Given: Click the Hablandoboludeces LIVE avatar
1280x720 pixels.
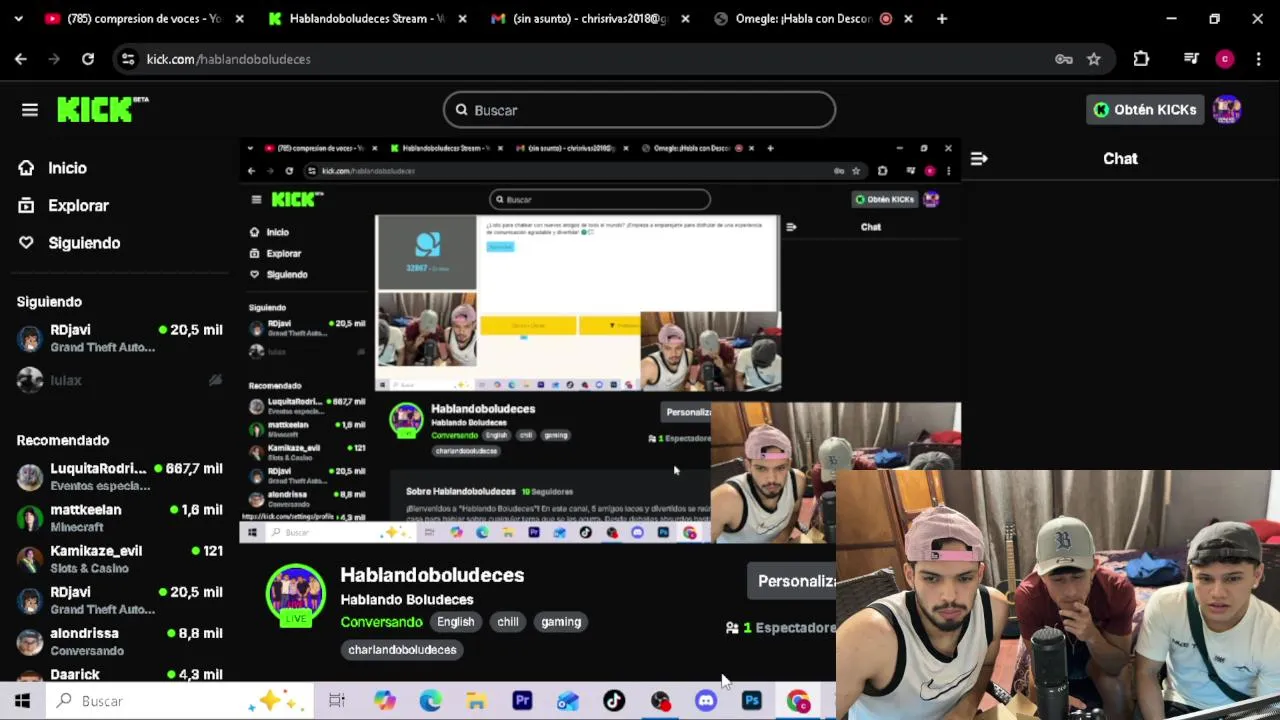Looking at the screenshot, I should [x=295, y=595].
